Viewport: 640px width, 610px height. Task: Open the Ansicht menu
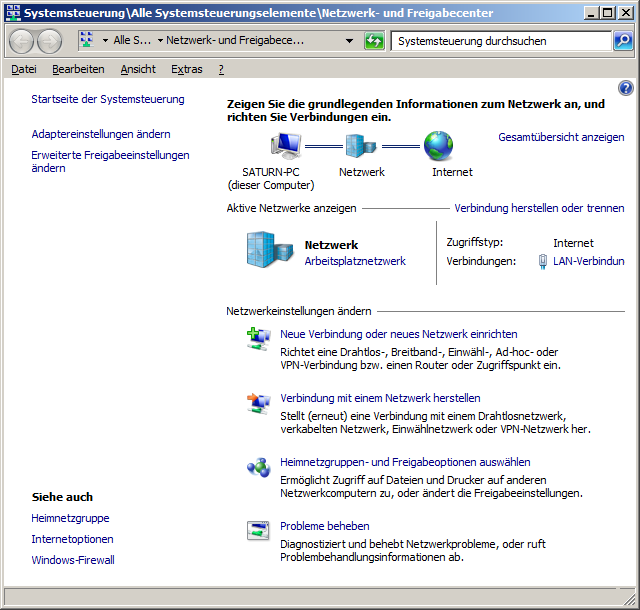(x=138, y=69)
